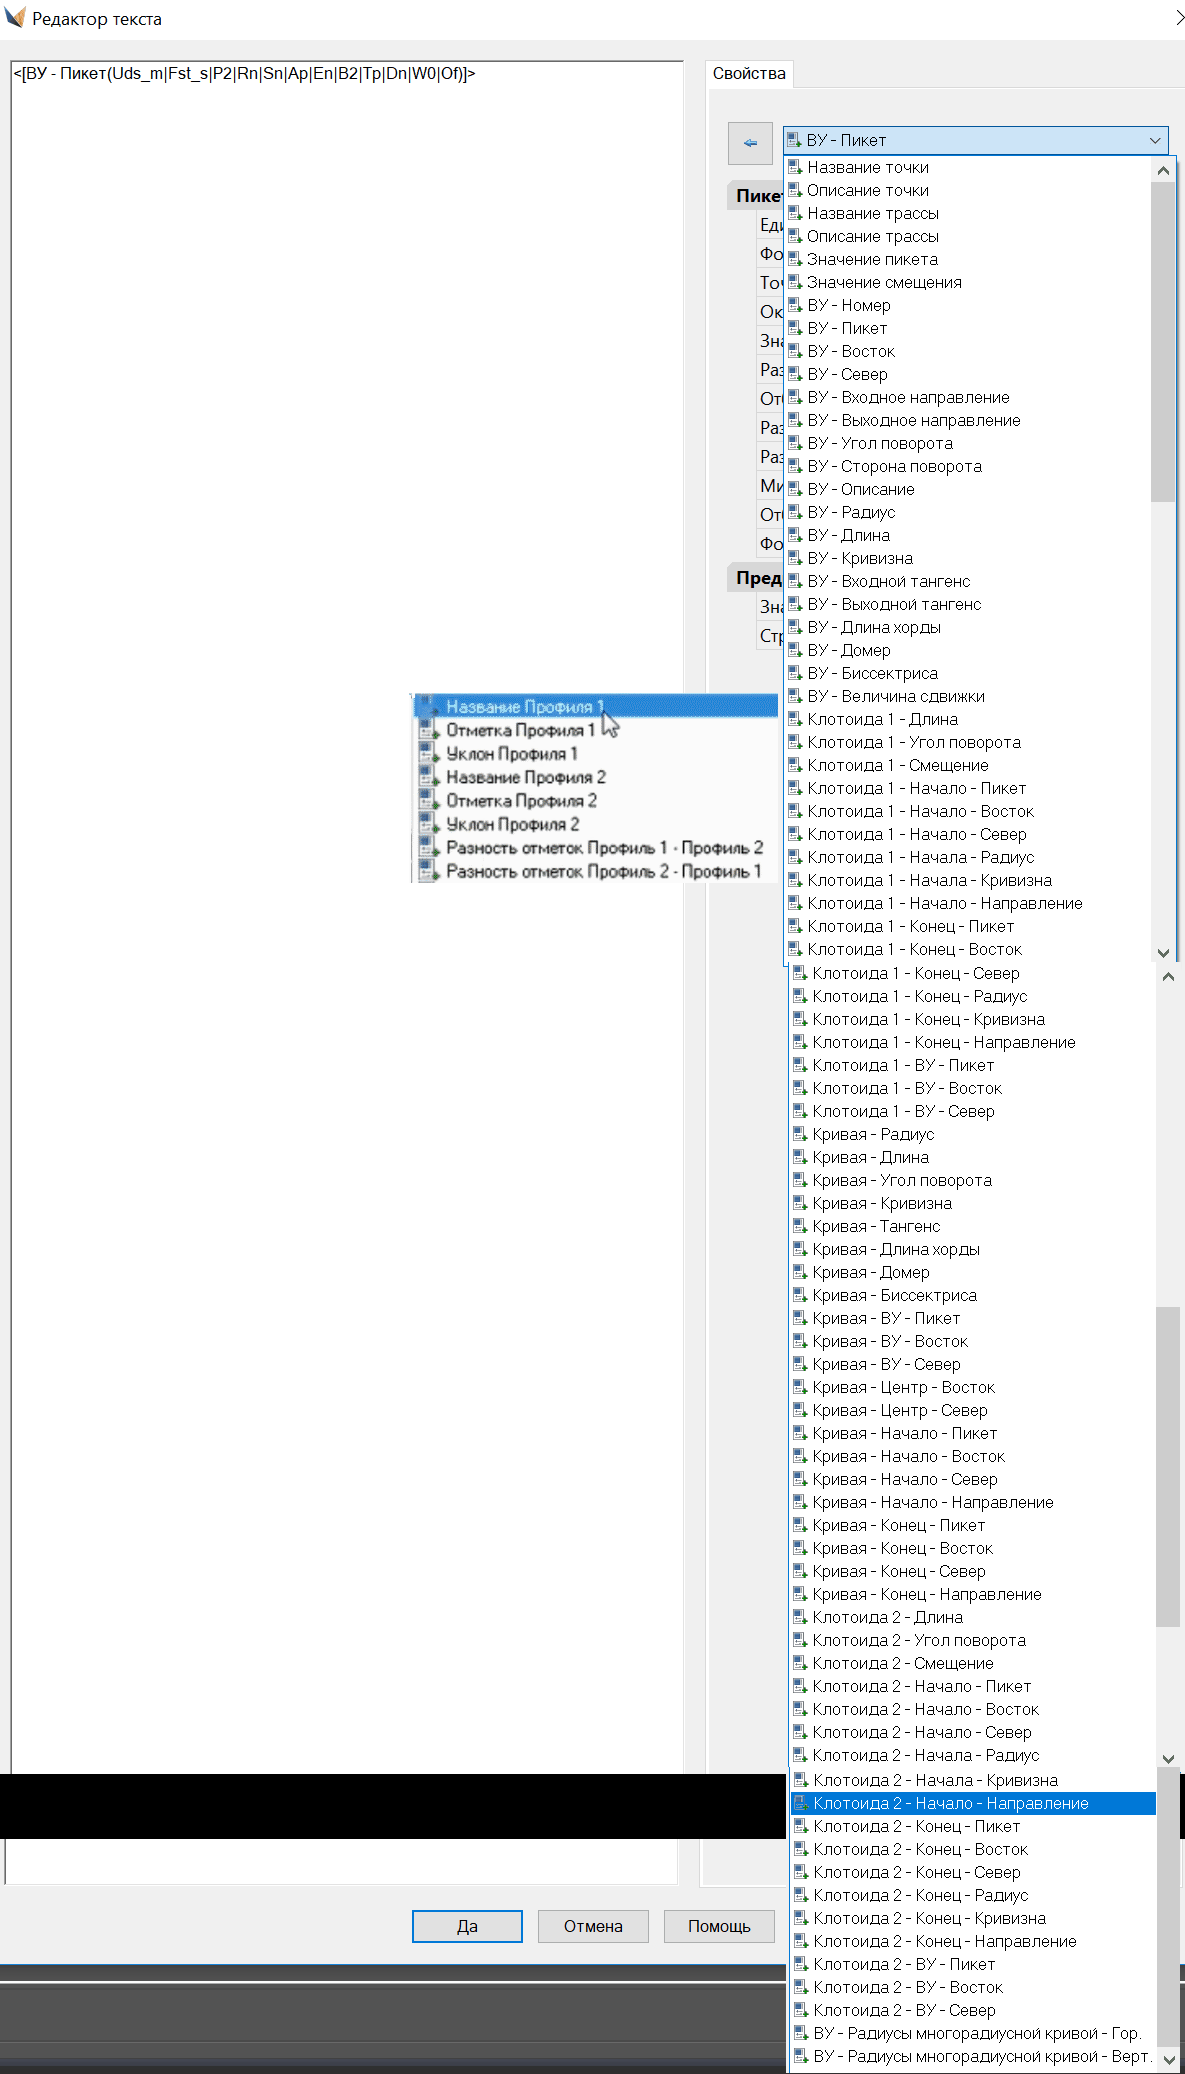Click icon next to Клотоида 2 - Длина
This screenshot has width=1185, height=2074.
[x=800, y=1617]
